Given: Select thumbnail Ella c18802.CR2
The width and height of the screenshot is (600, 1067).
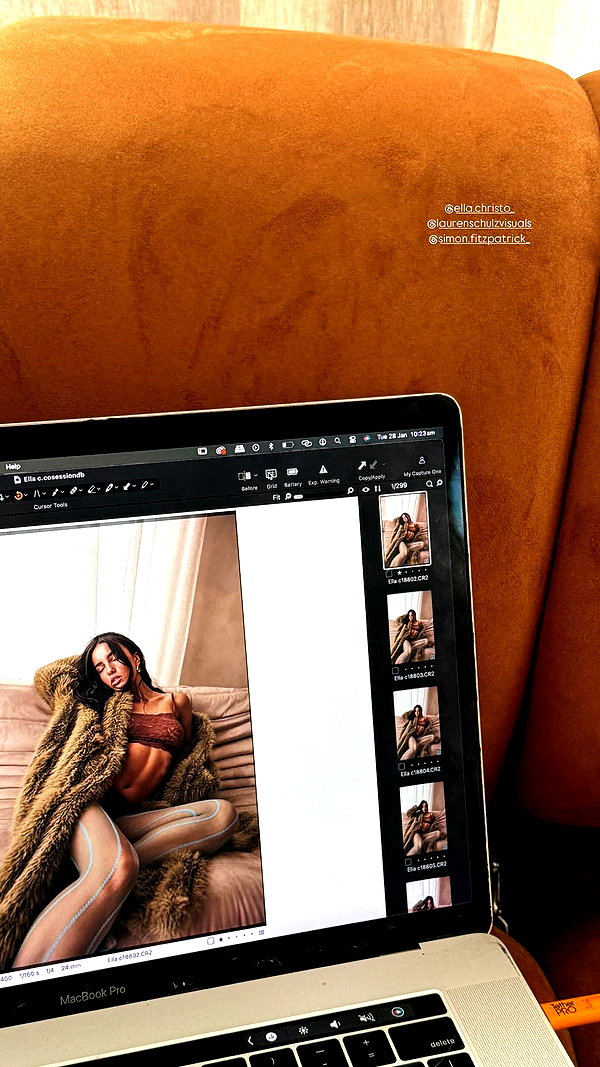Looking at the screenshot, I should [x=405, y=530].
